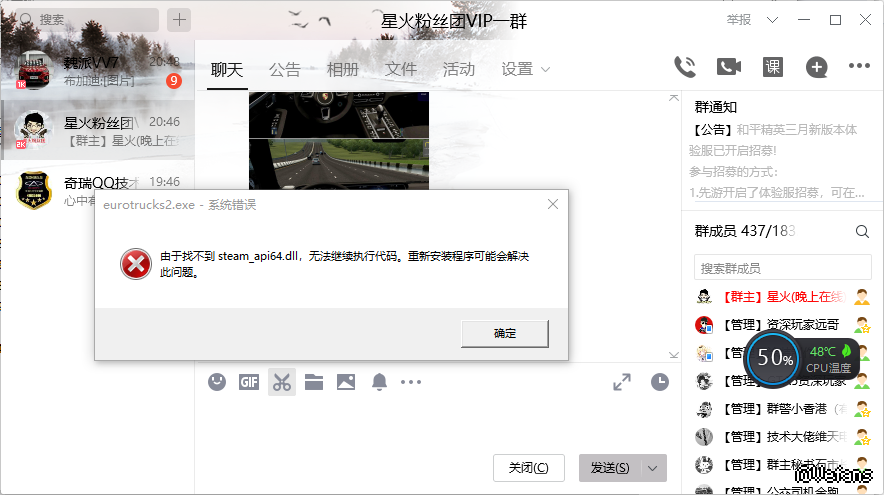Click the CPU 50% usage floating widget
The width and height of the screenshot is (884, 495).
click(774, 357)
